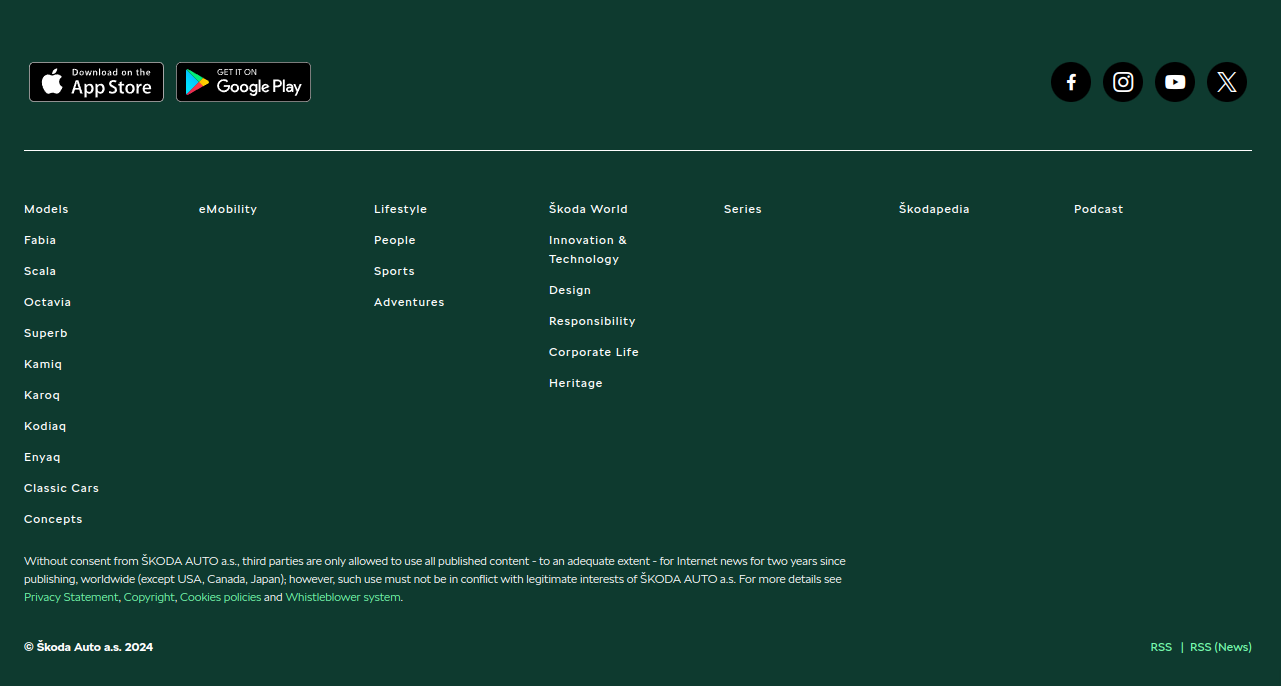
Task: Open the Classic Cars link
Action: click(61, 488)
